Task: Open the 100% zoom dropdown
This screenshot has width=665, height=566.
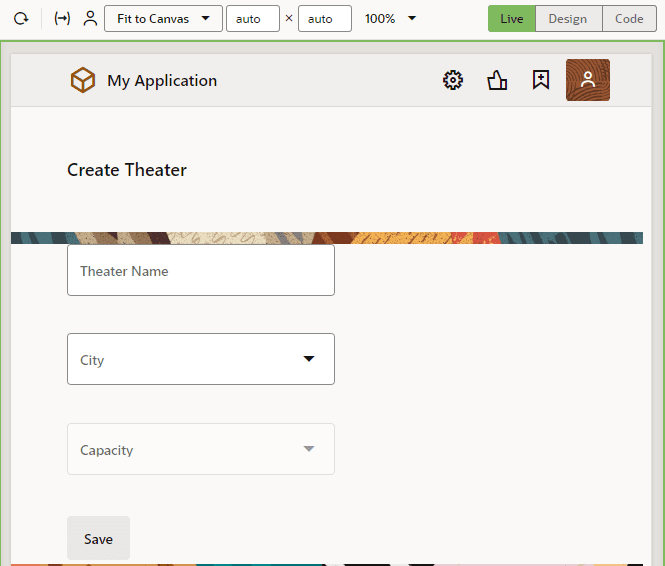Action: [x=390, y=19]
